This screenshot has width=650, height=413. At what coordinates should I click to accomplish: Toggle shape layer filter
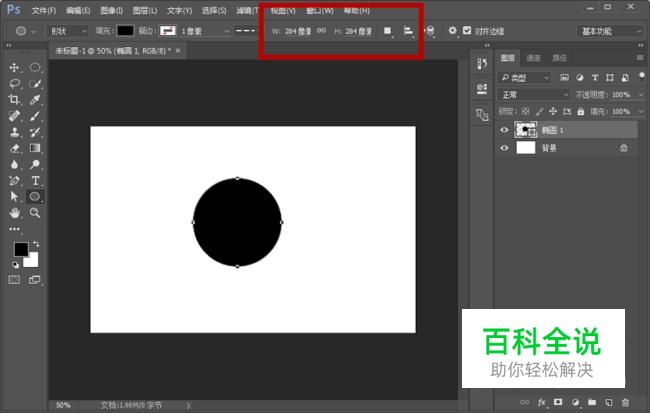click(x=610, y=78)
